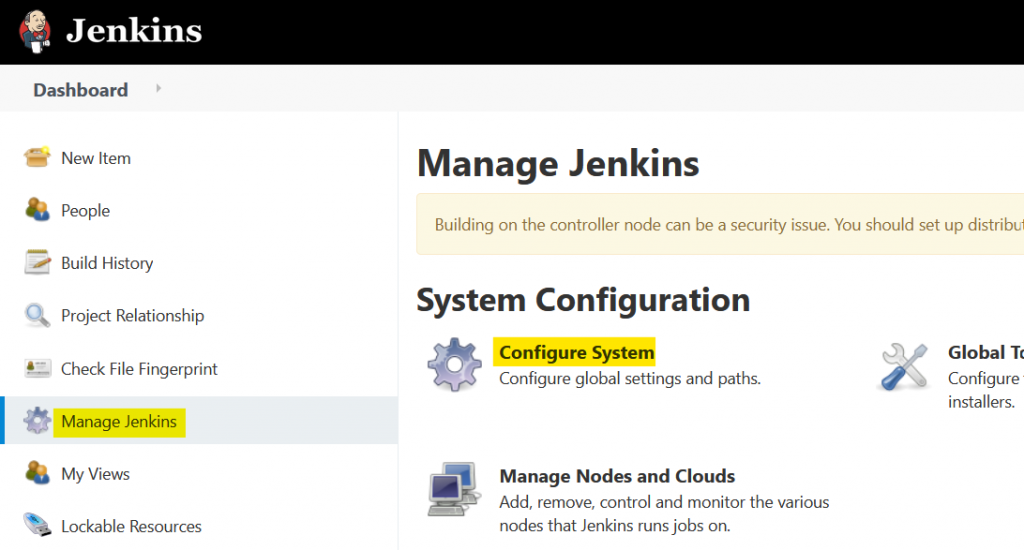Click the Project Relationship magnifier icon
The width and height of the screenshot is (1024, 550).
click(37, 315)
